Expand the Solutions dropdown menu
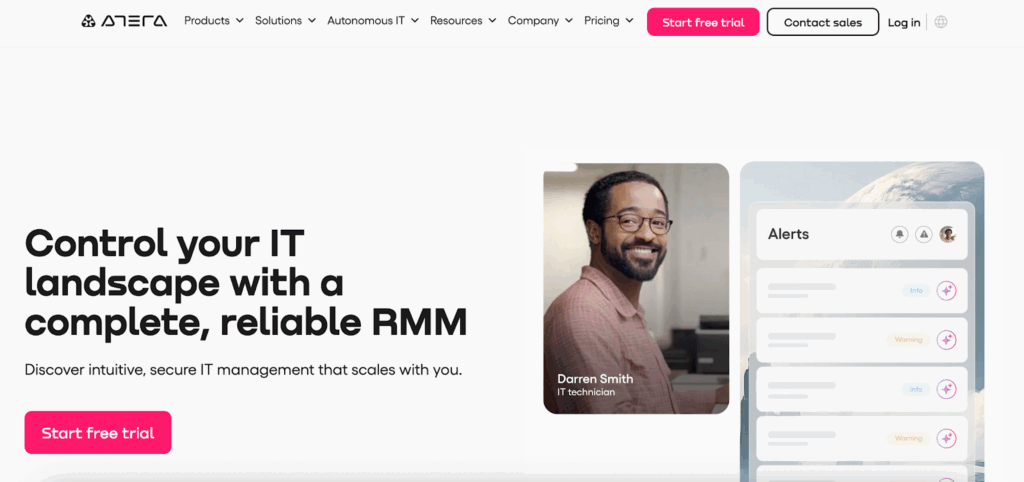Image resolution: width=1024 pixels, height=482 pixels. pos(285,21)
